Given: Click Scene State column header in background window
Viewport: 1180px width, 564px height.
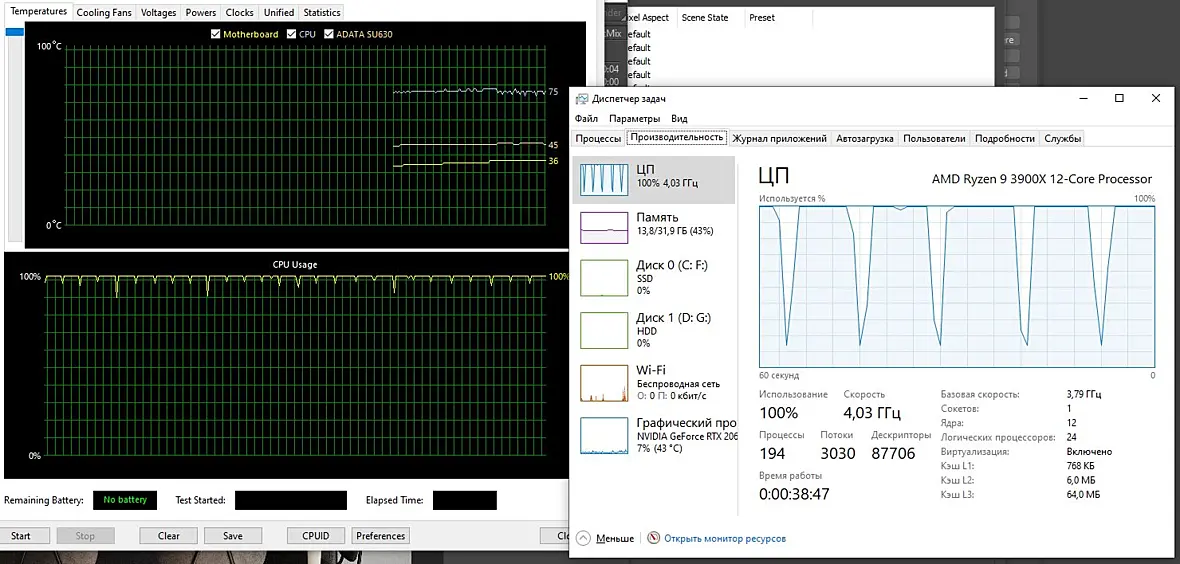Looking at the screenshot, I should [x=704, y=17].
